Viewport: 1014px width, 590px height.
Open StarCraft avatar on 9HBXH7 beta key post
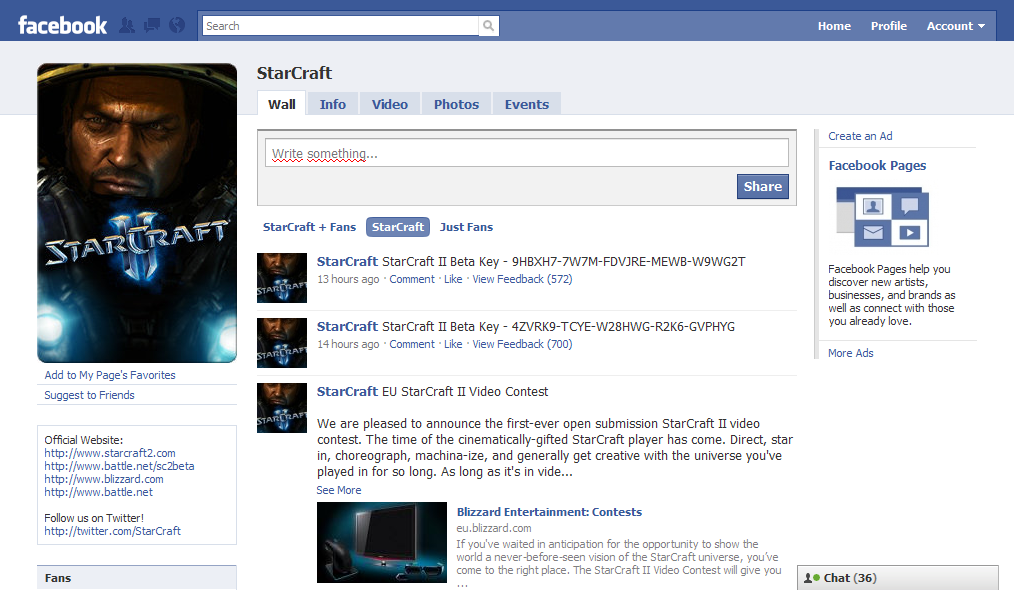point(282,278)
